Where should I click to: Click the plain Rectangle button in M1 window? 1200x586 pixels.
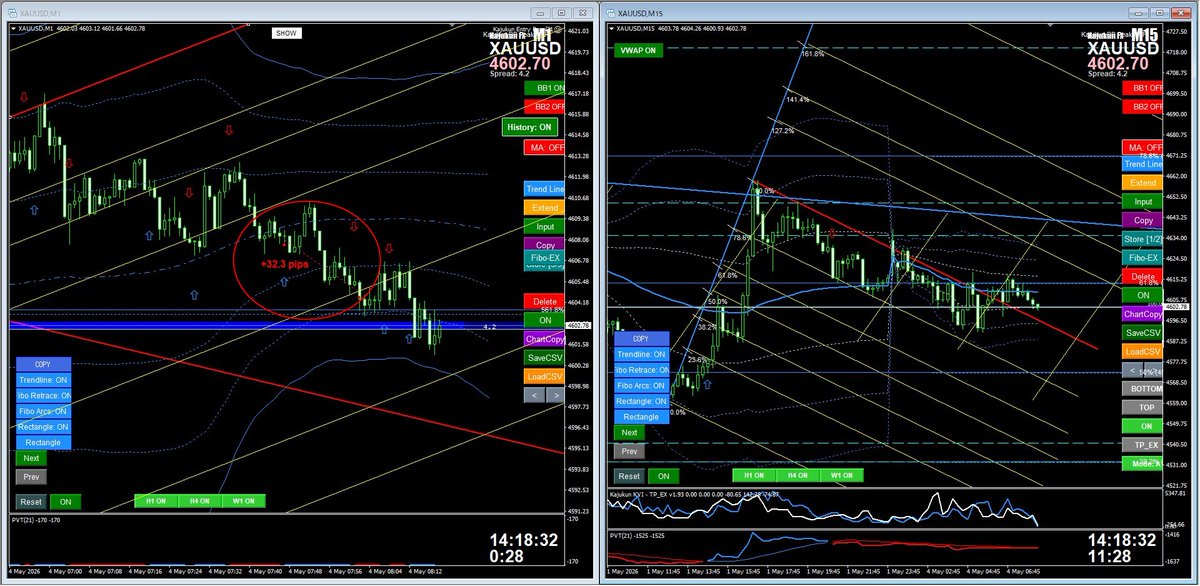(x=43, y=442)
